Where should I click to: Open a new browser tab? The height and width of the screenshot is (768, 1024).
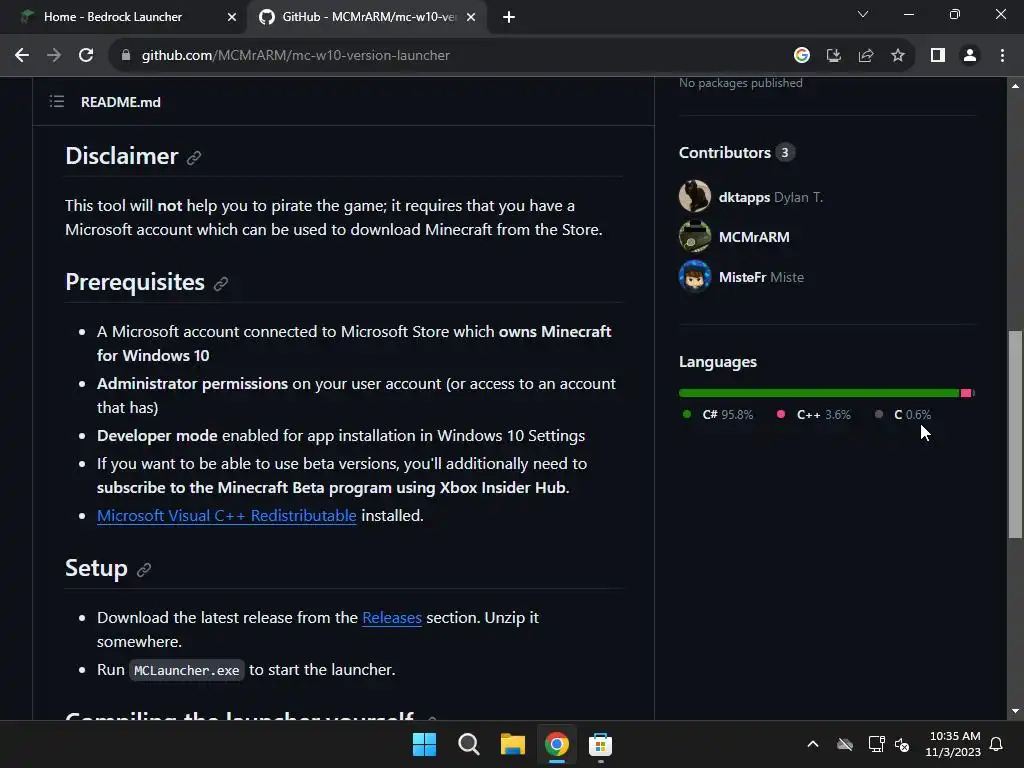point(509,17)
